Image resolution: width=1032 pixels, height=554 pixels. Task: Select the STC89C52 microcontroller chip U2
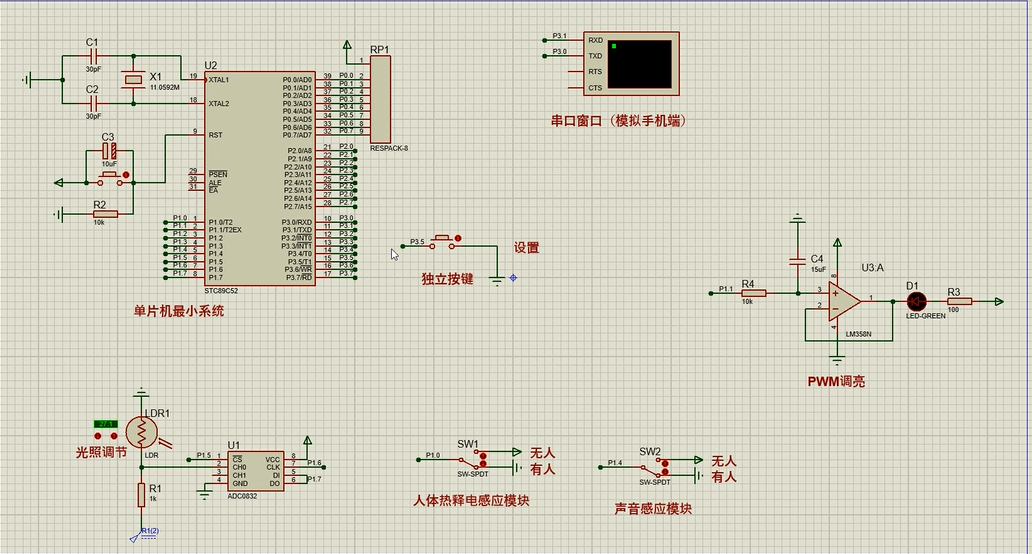(x=259, y=178)
